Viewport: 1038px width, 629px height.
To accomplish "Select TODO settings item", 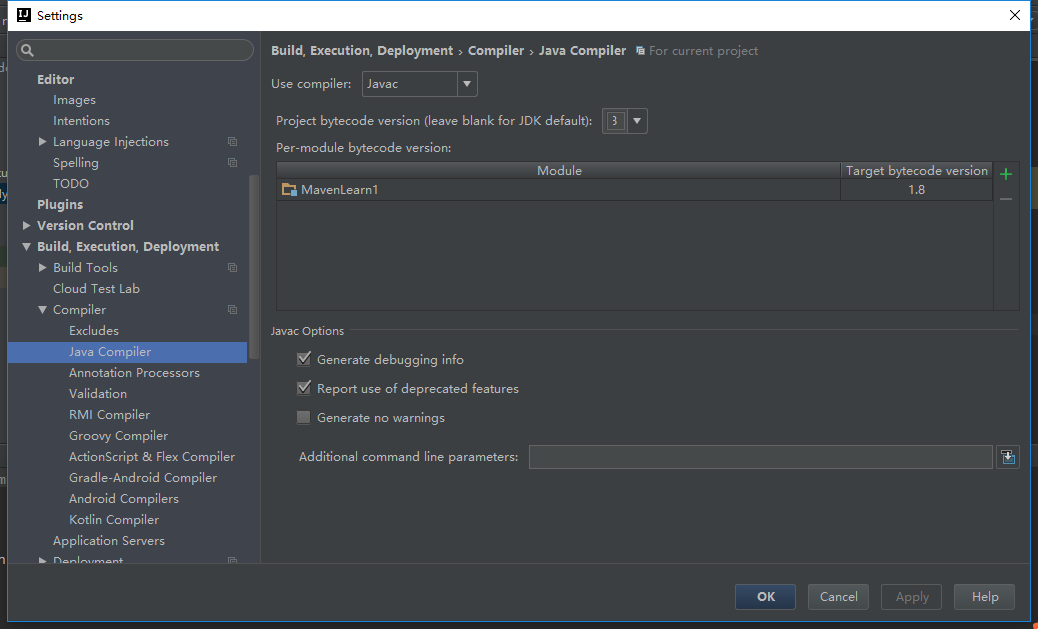I will pyautogui.click(x=71, y=183).
